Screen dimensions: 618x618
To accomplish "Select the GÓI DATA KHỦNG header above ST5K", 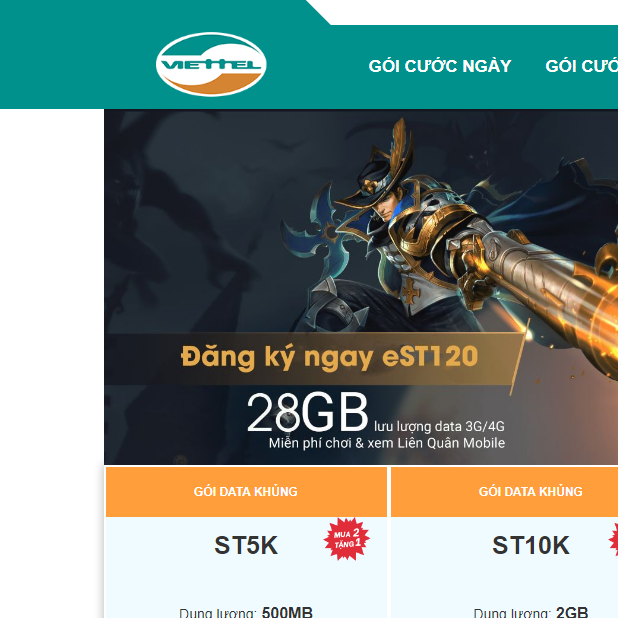I will click(x=246, y=491).
